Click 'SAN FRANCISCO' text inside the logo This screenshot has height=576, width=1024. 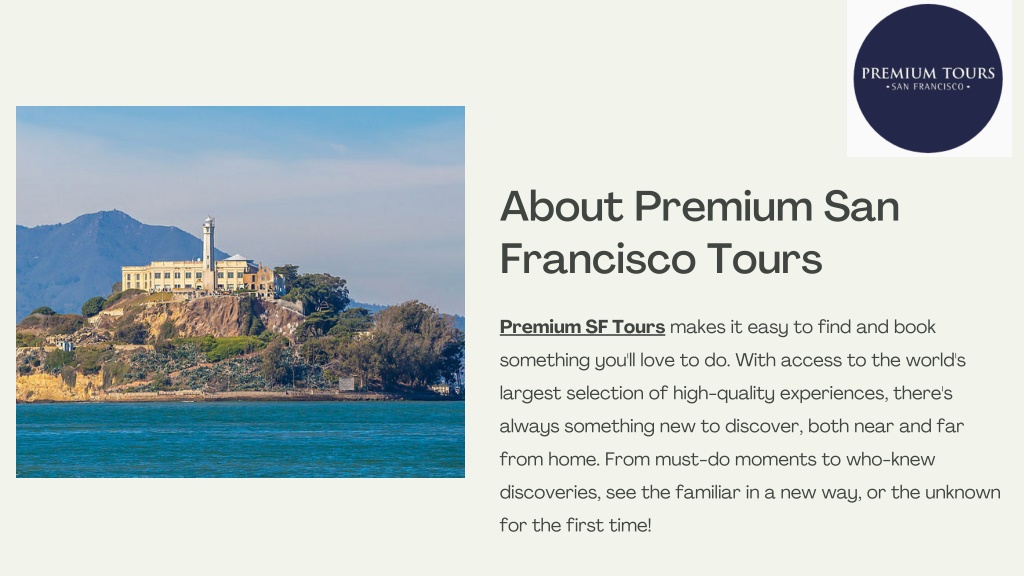[x=927, y=87]
